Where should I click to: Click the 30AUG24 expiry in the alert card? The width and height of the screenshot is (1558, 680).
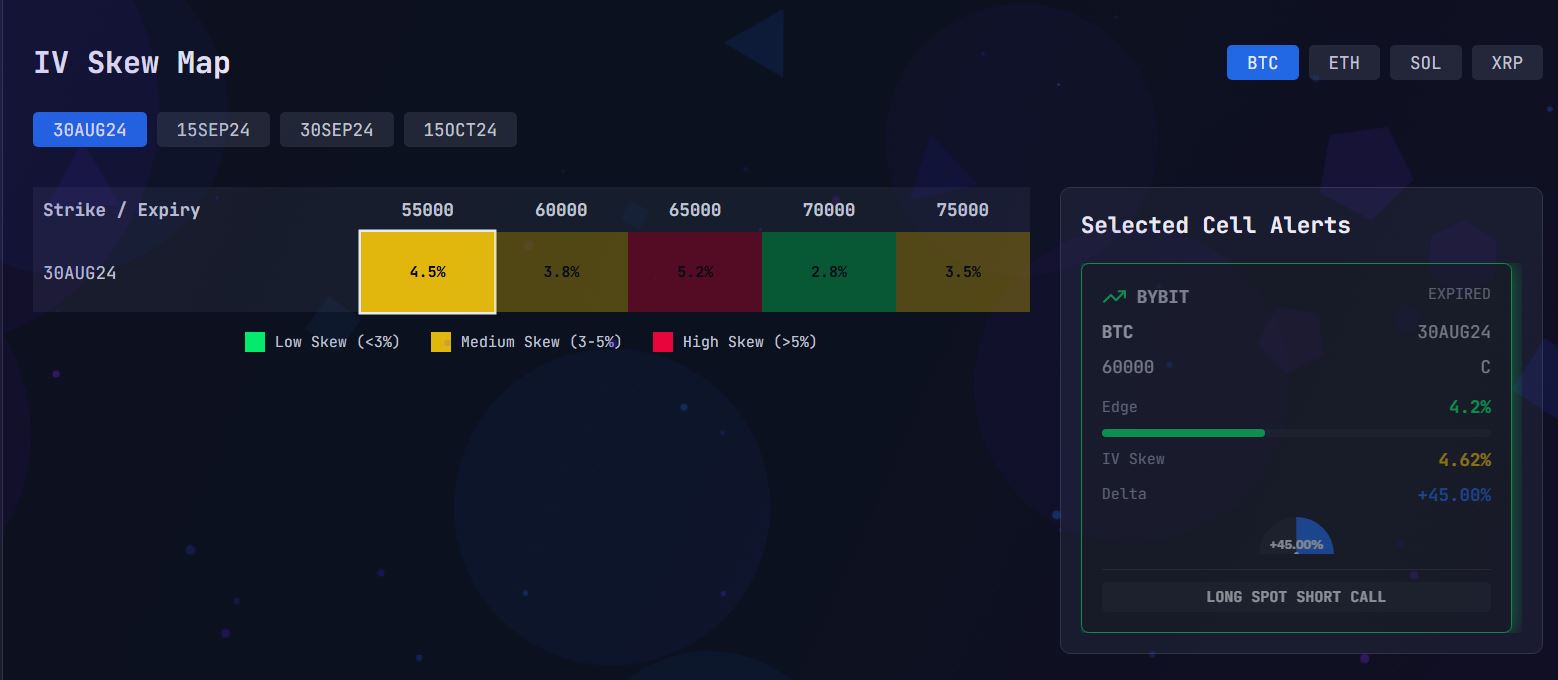click(1454, 332)
